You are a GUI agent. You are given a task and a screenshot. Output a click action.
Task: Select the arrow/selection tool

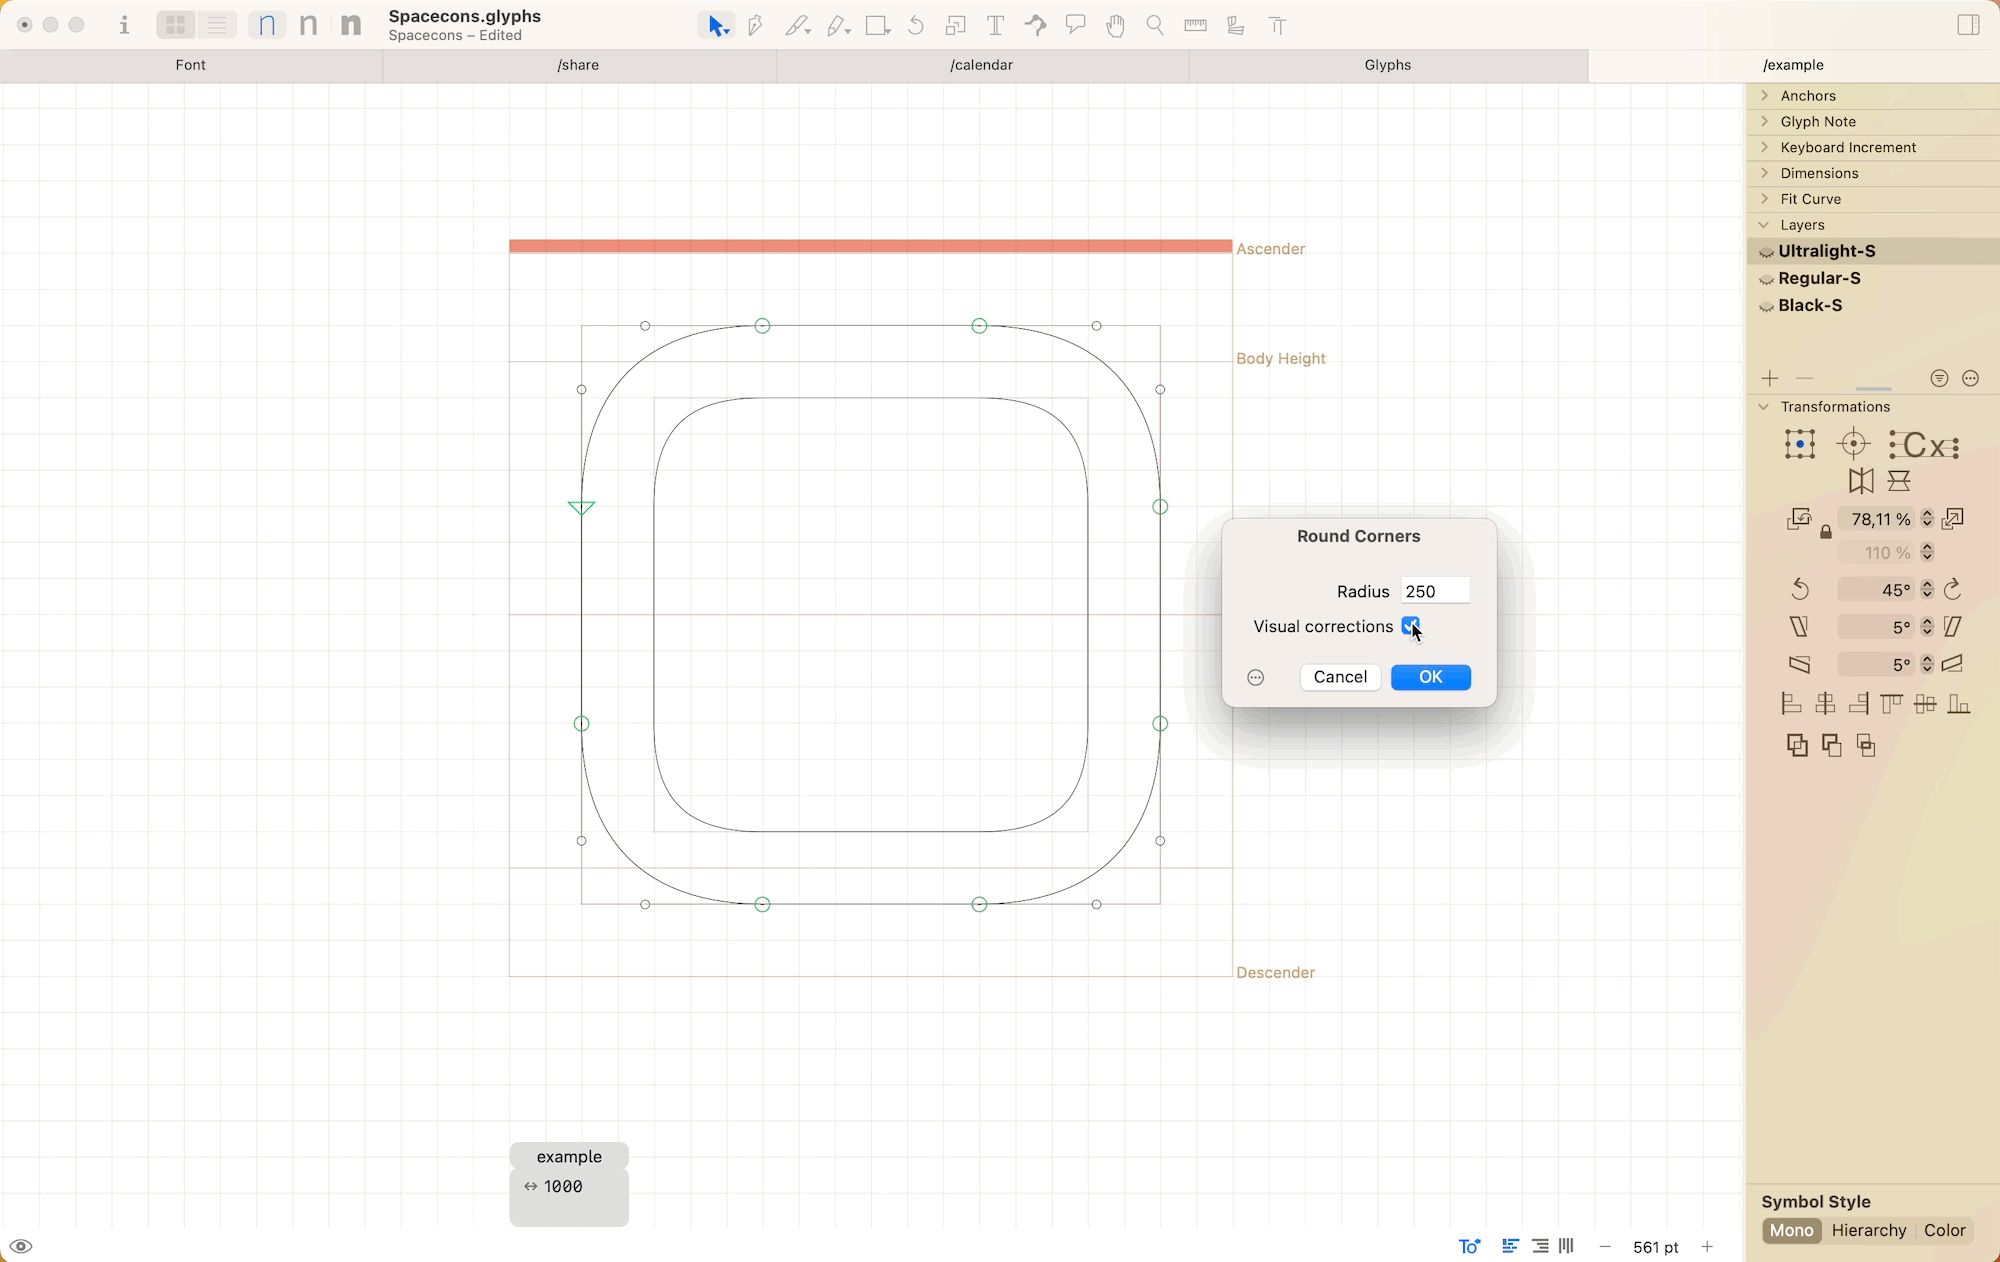[x=718, y=25]
